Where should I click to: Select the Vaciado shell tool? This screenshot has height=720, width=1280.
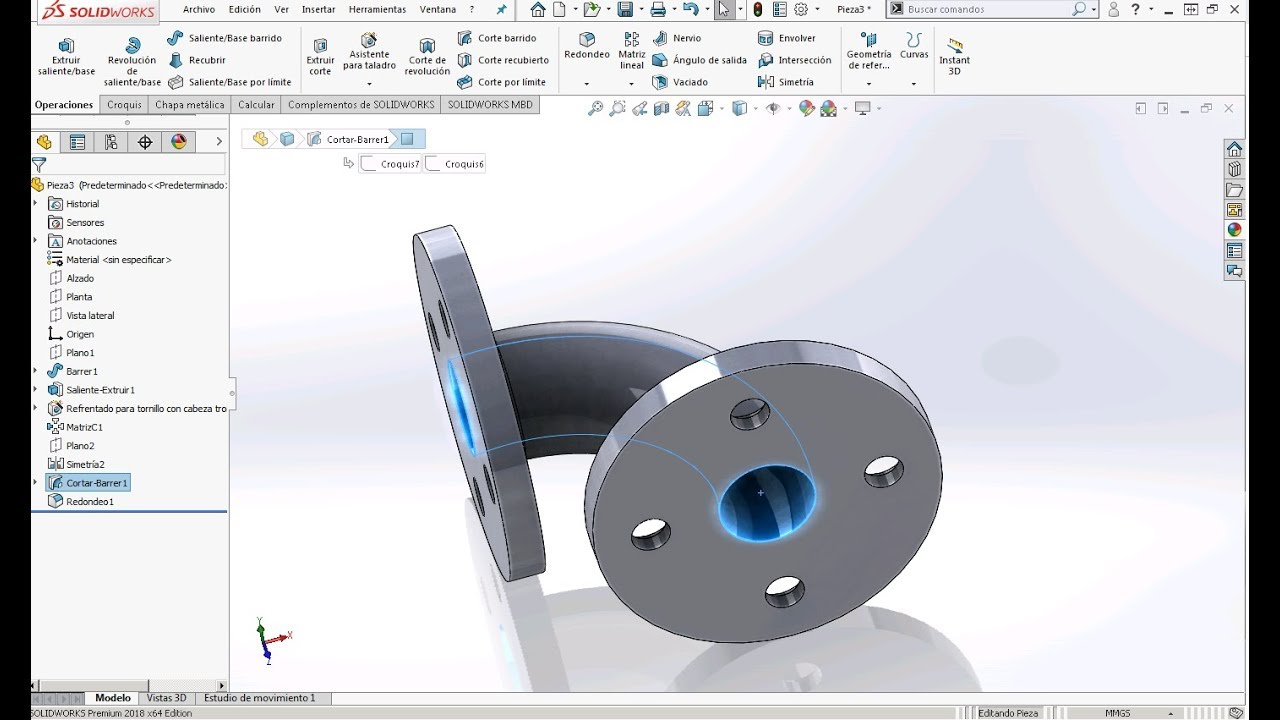(680, 82)
